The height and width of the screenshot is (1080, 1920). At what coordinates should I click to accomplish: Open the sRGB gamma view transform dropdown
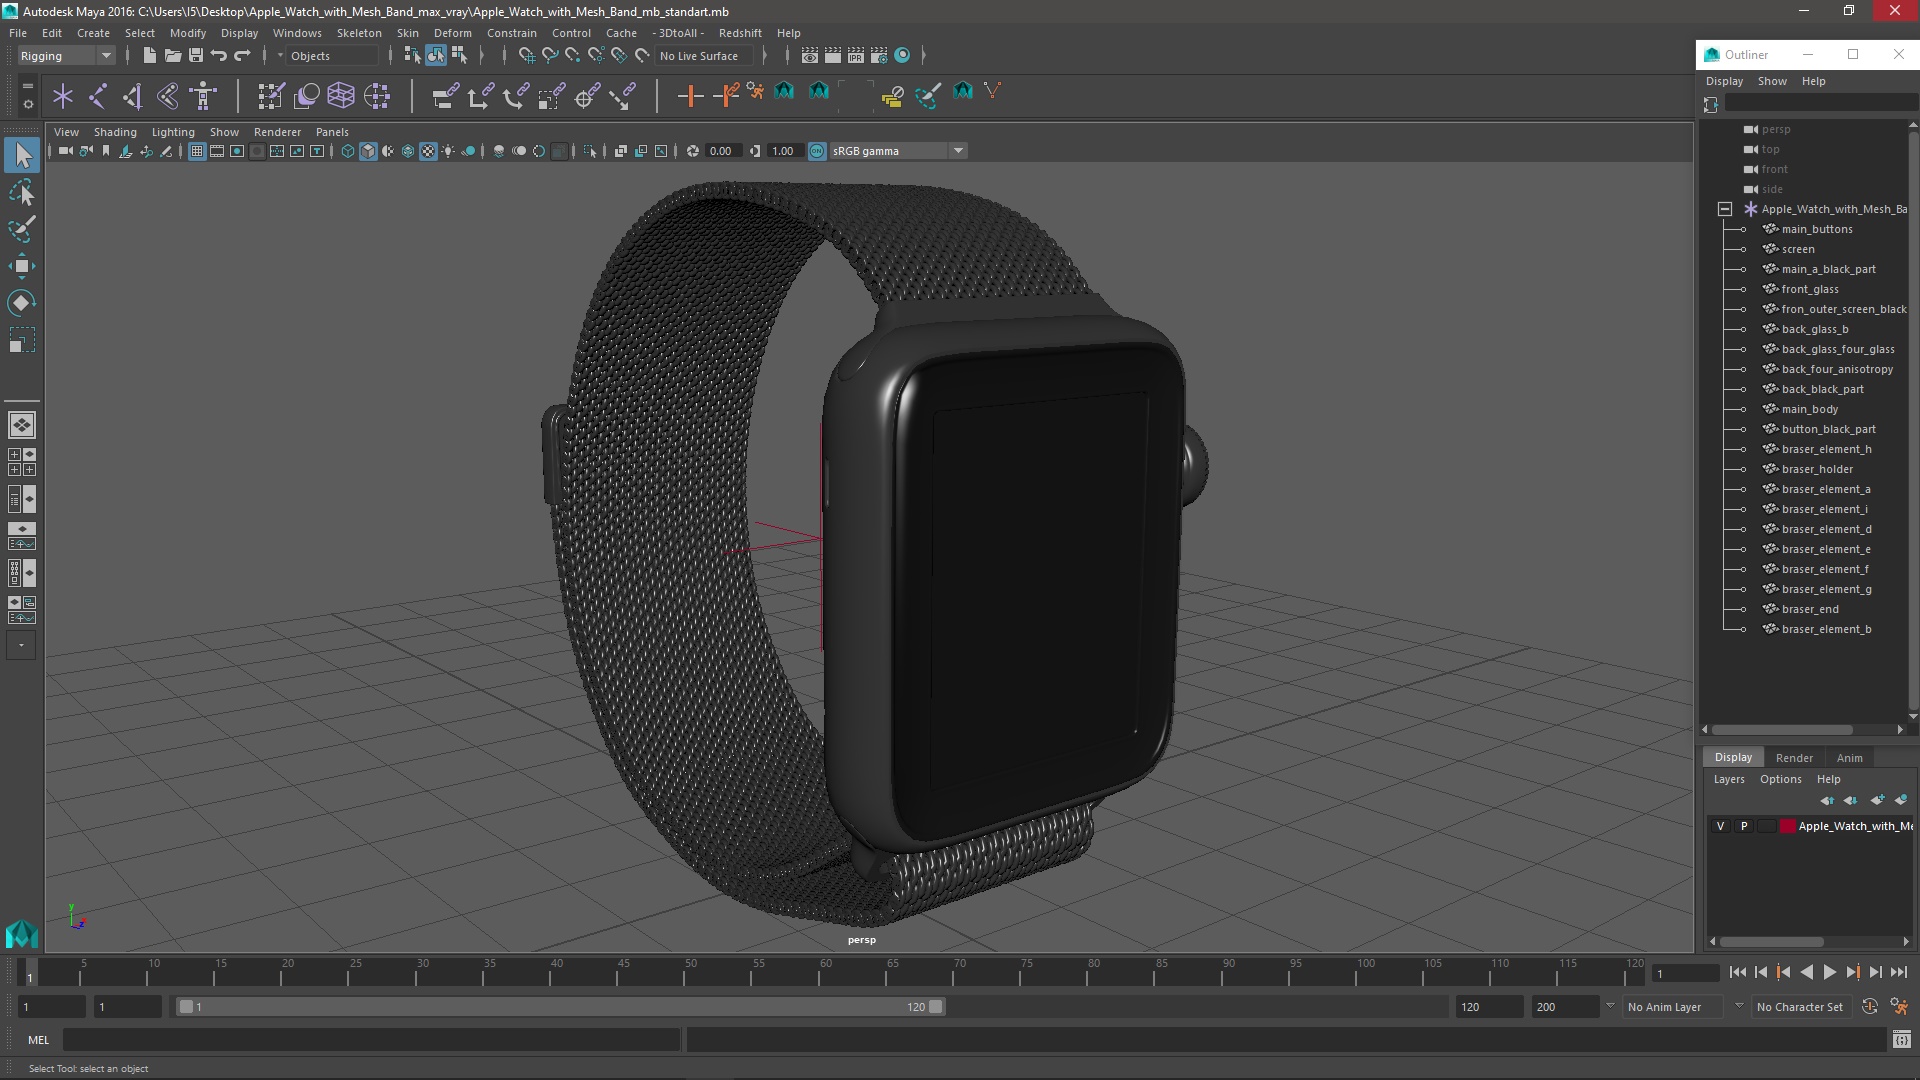[x=898, y=151]
